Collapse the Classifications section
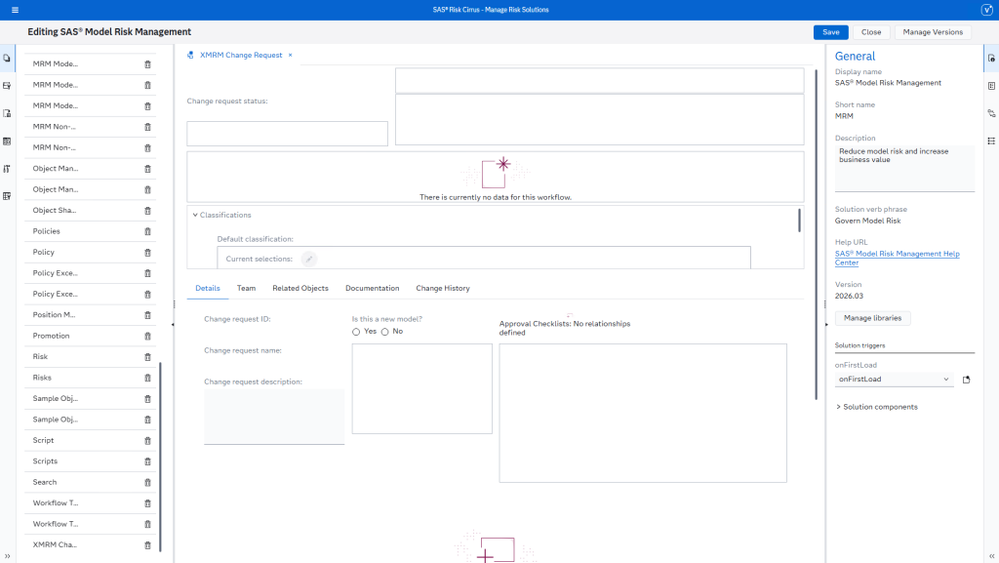This screenshot has height=563, width=999. (x=195, y=215)
